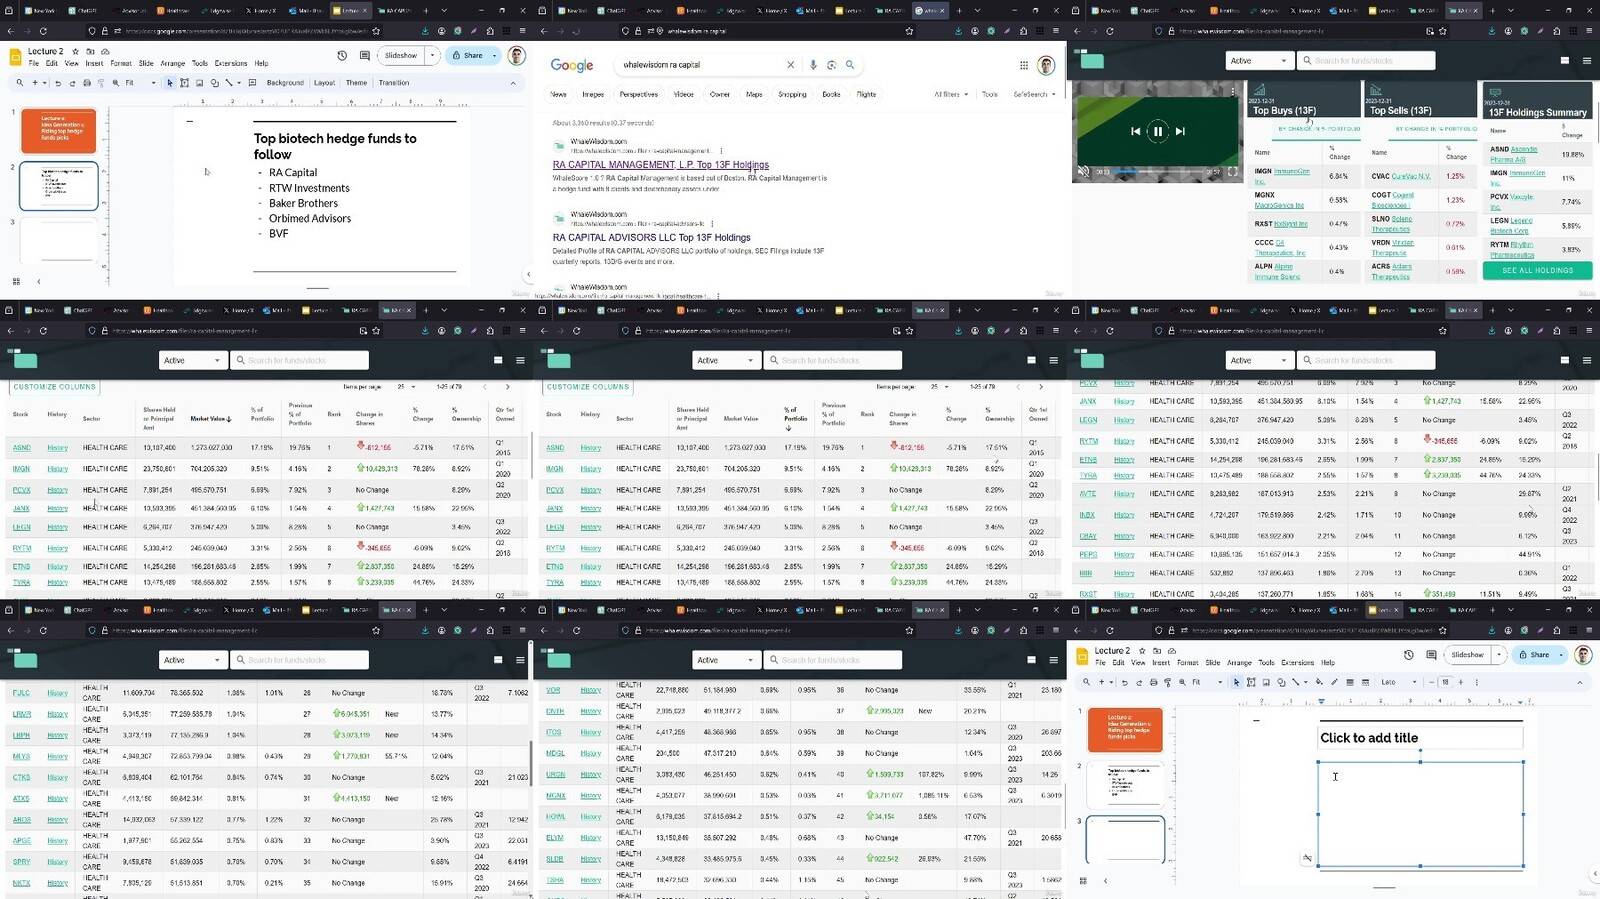1600x899 pixels.
Task: Click the Google logo on the results page
Action: click(x=572, y=65)
